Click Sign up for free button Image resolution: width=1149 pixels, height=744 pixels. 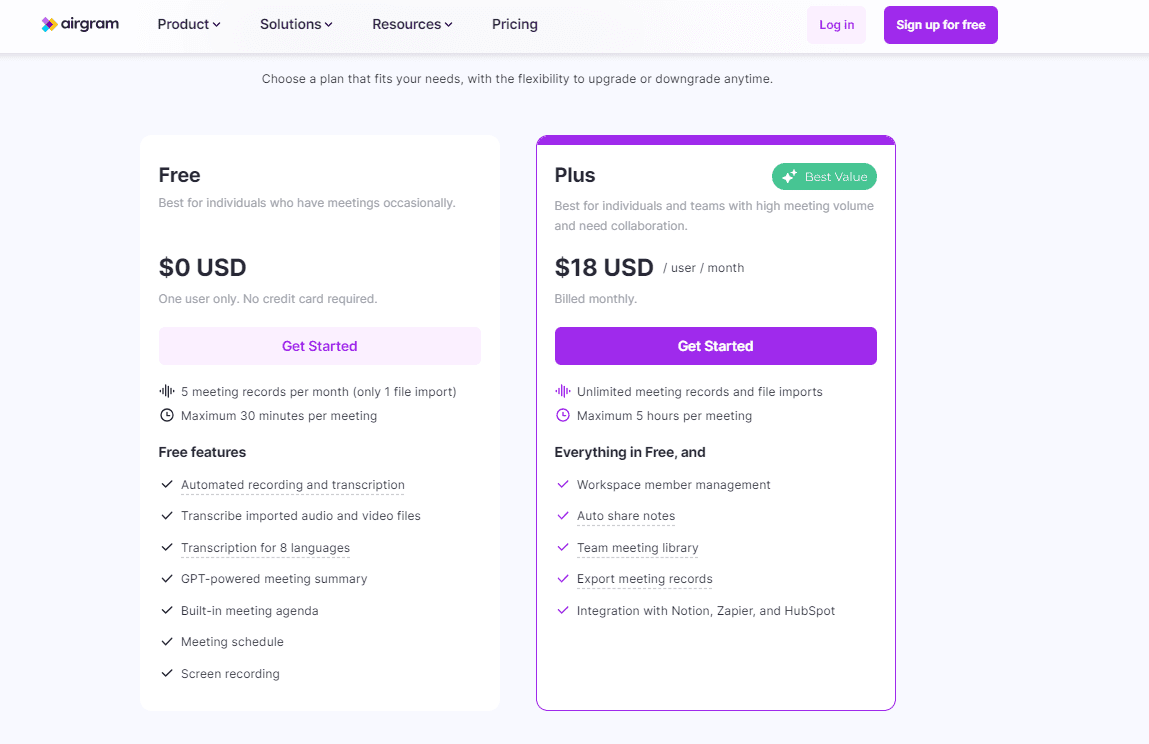(940, 25)
